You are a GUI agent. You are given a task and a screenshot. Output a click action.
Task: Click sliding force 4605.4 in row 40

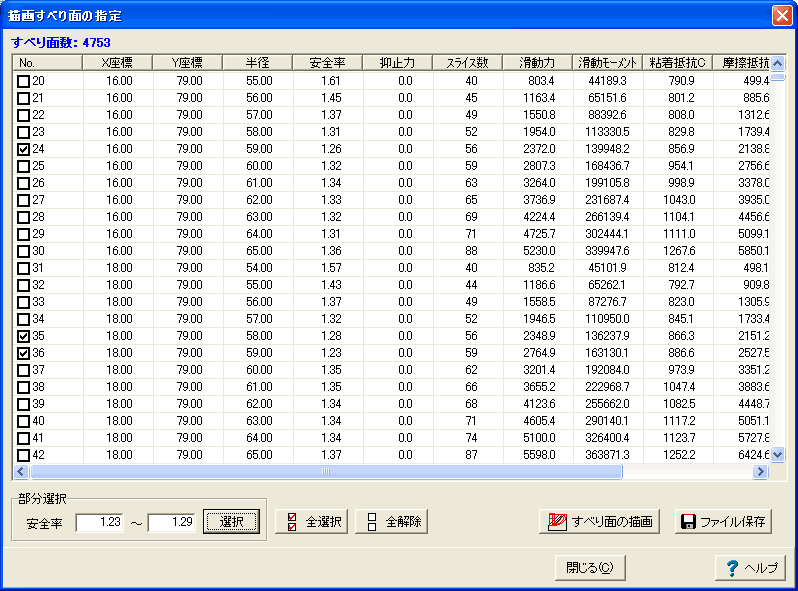539,421
